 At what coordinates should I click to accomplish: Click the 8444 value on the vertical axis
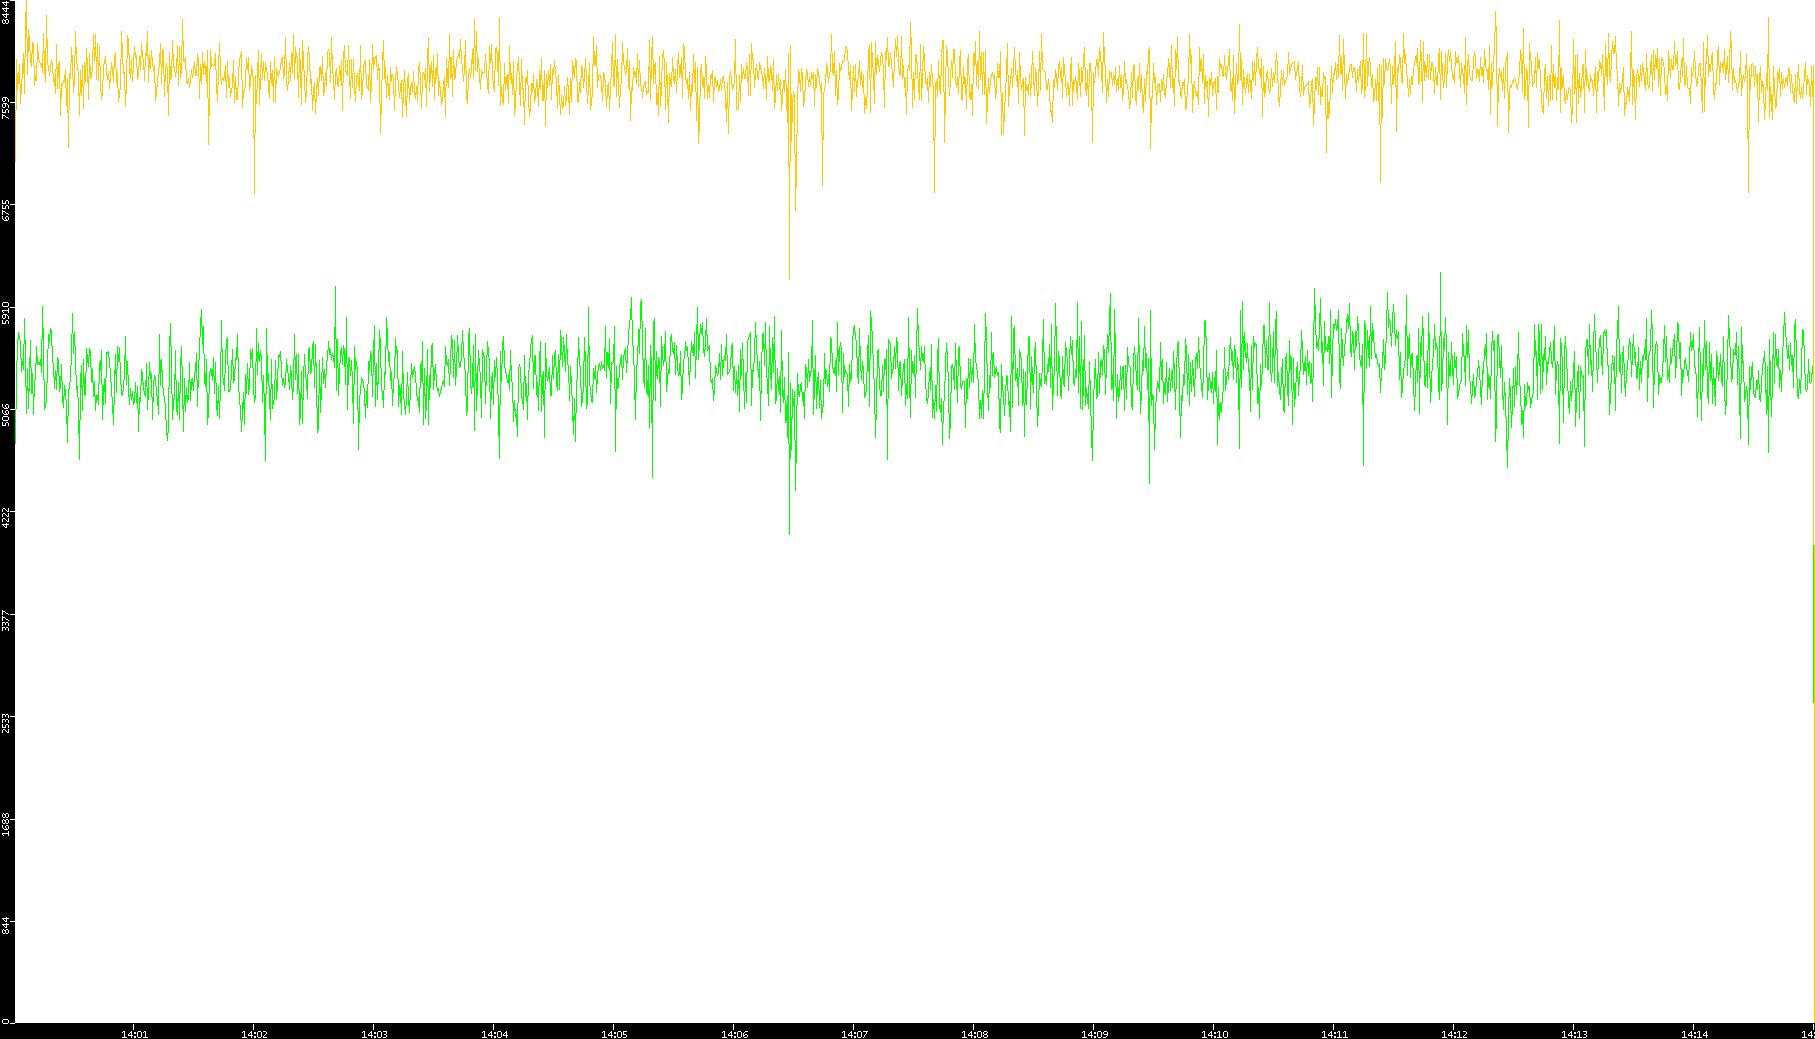[7, 12]
